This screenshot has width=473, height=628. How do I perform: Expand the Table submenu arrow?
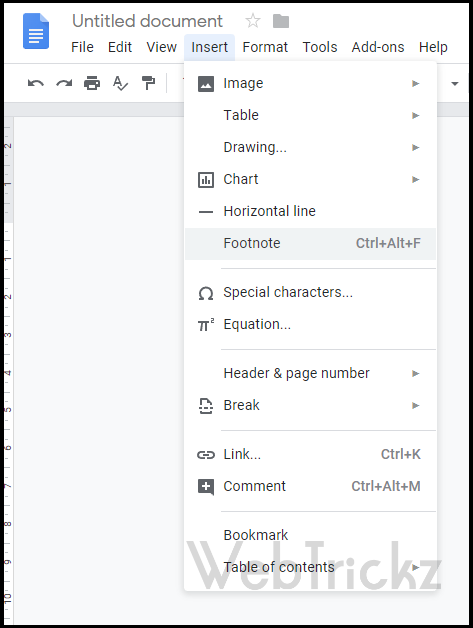(416, 115)
